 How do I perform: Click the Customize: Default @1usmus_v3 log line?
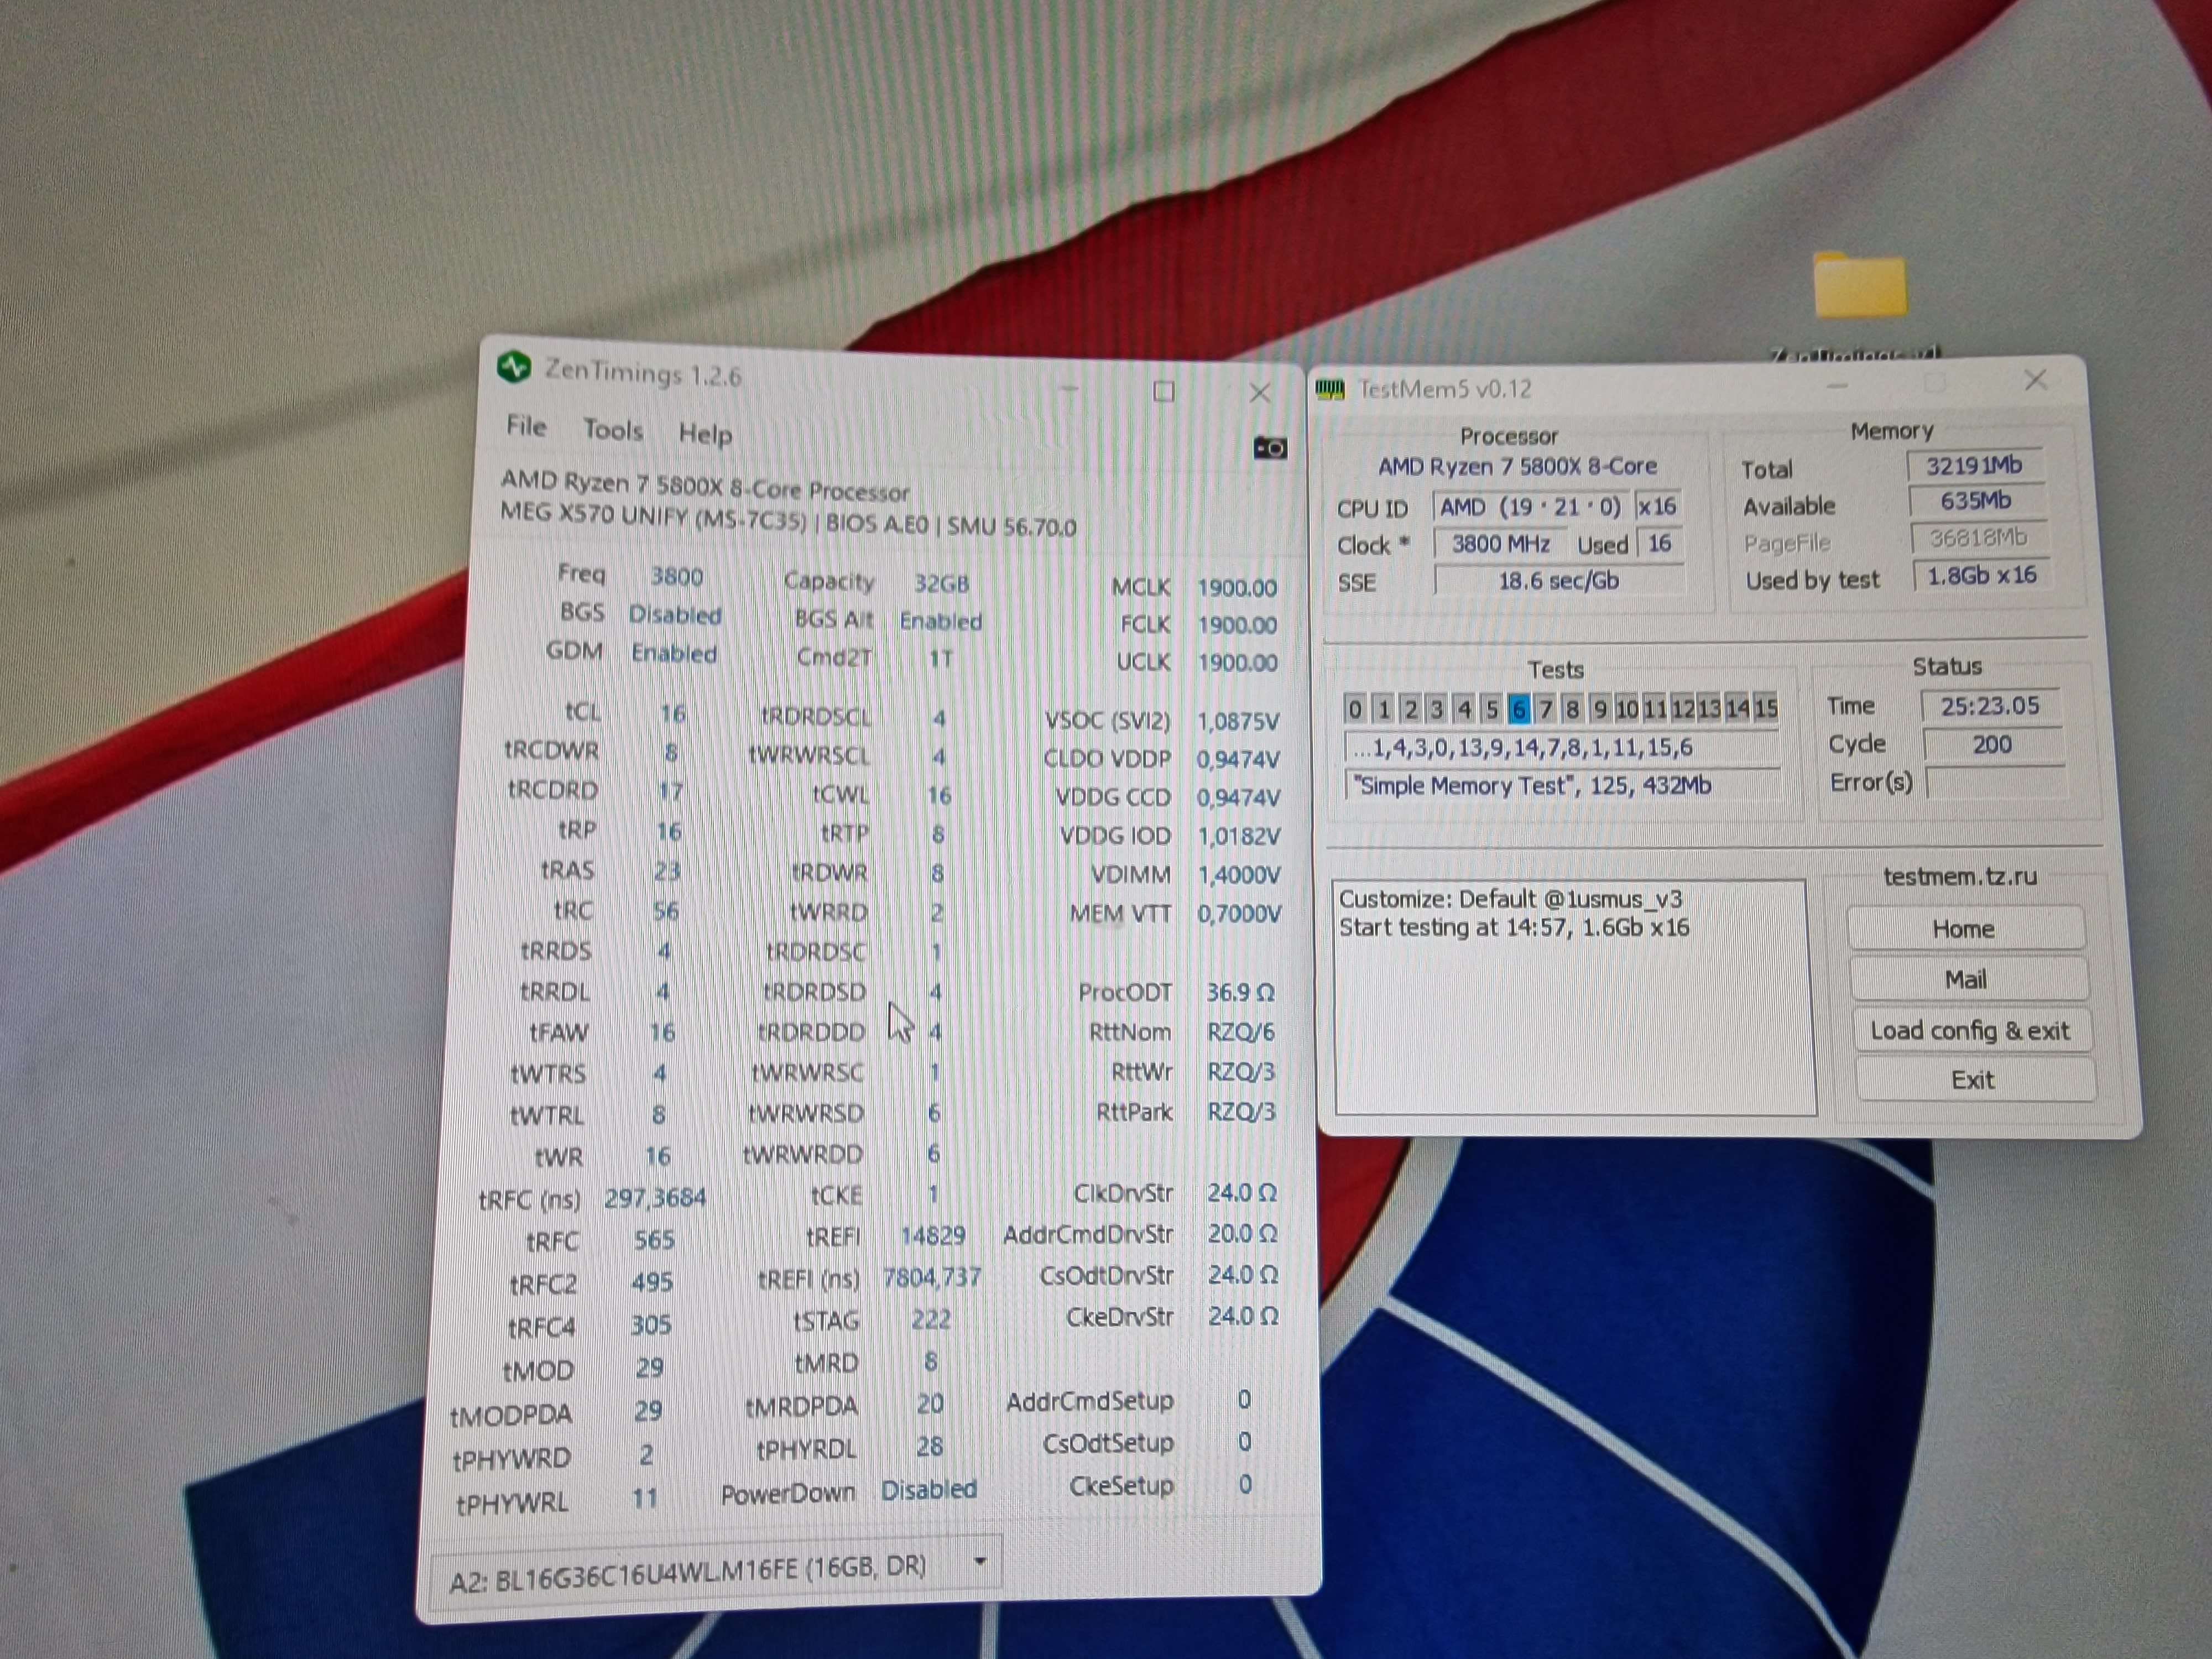1510,899
